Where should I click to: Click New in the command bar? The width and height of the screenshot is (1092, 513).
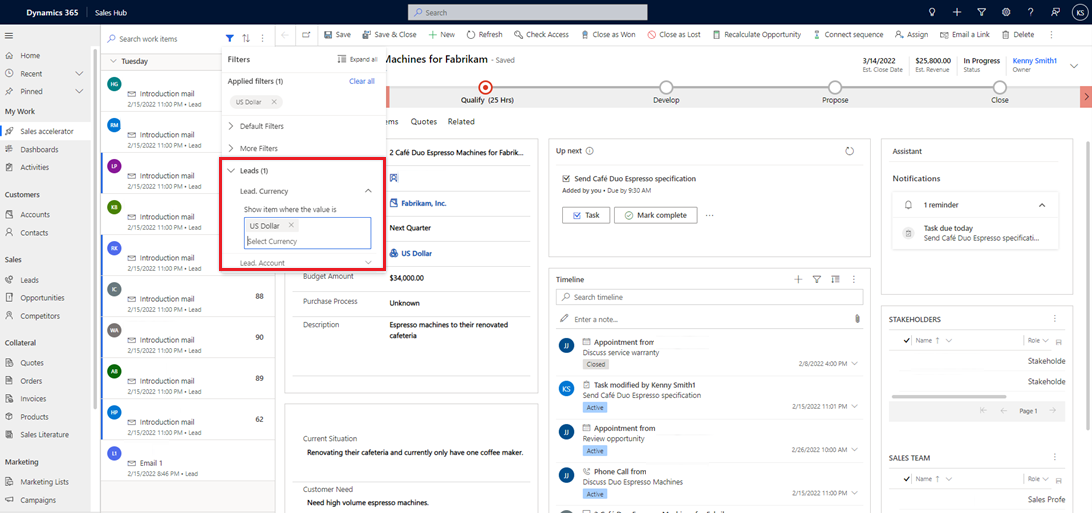click(x=442, y=35)
